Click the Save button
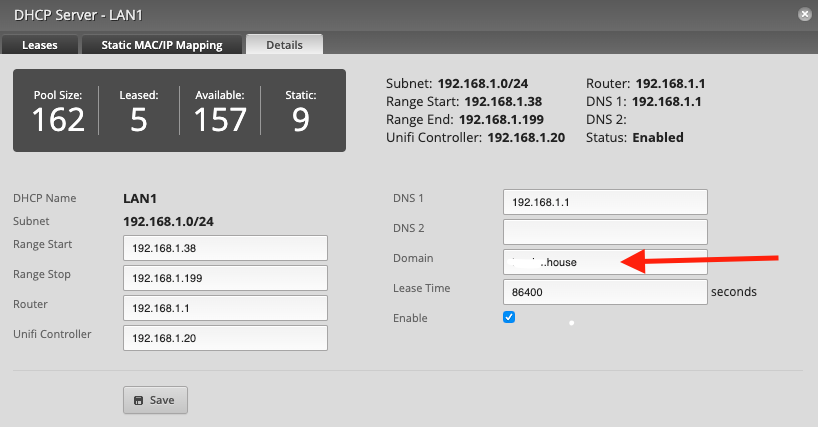 pyautogui.click(x=155, y=400)
